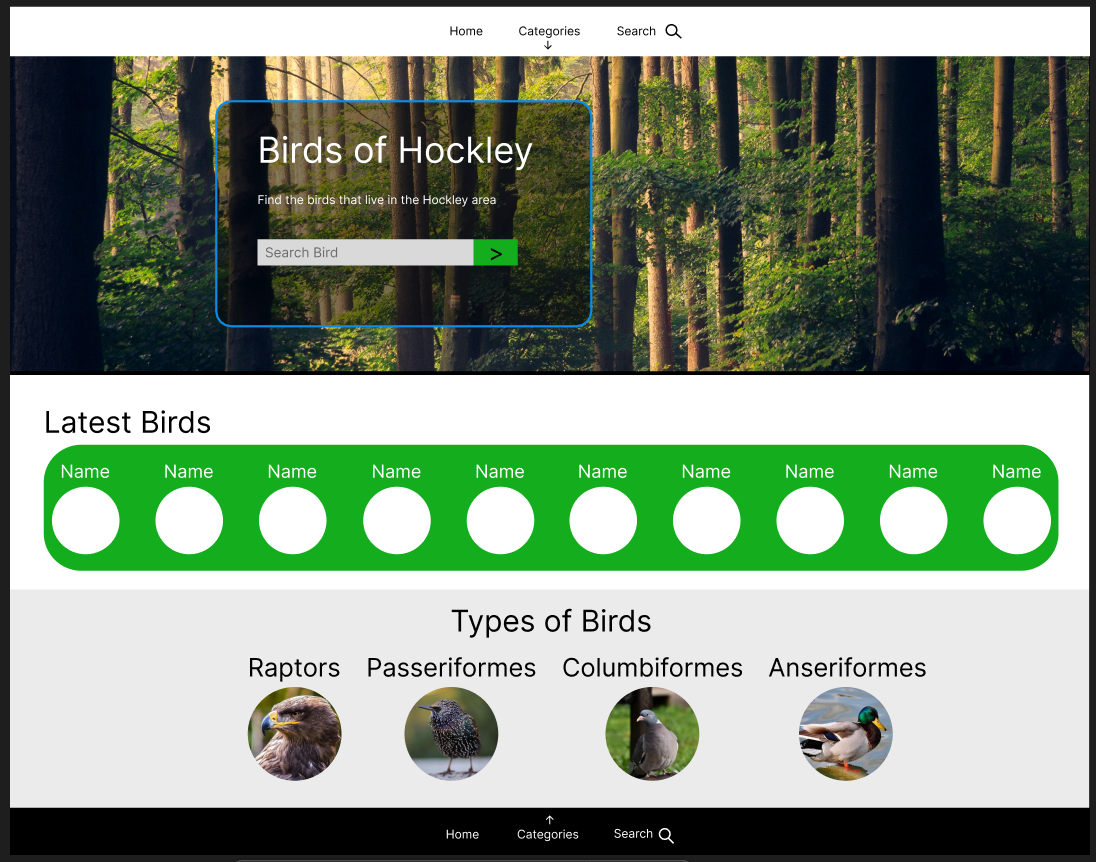Open Home in the top navigation
The image size is (1096, 862).
point(466,31)
